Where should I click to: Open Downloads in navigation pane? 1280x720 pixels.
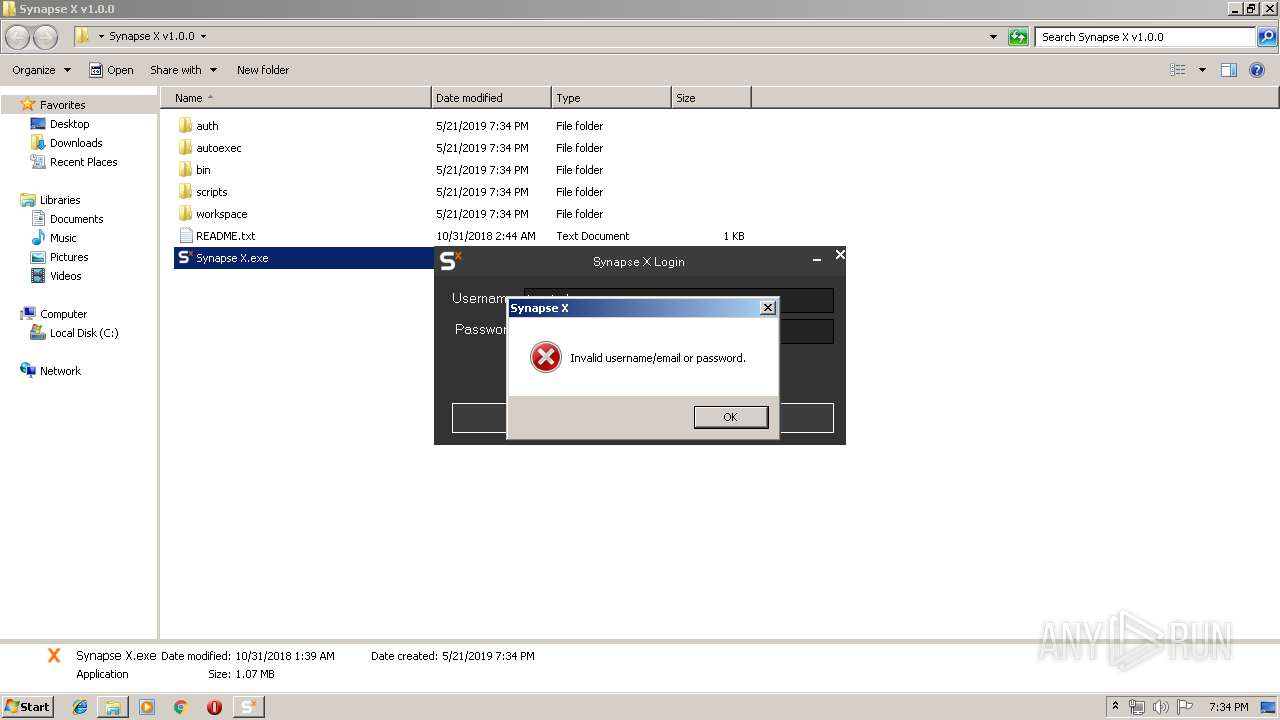point(76,143)
